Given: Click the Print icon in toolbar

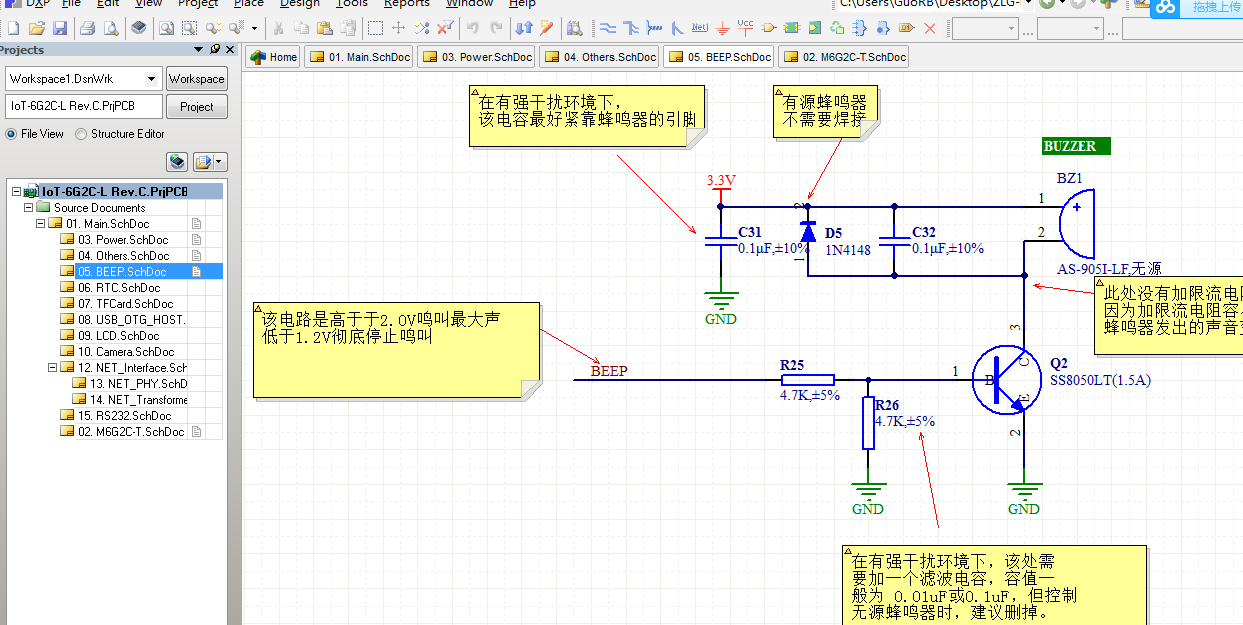Looking at the screenshot, I should (x=87, y=28).
